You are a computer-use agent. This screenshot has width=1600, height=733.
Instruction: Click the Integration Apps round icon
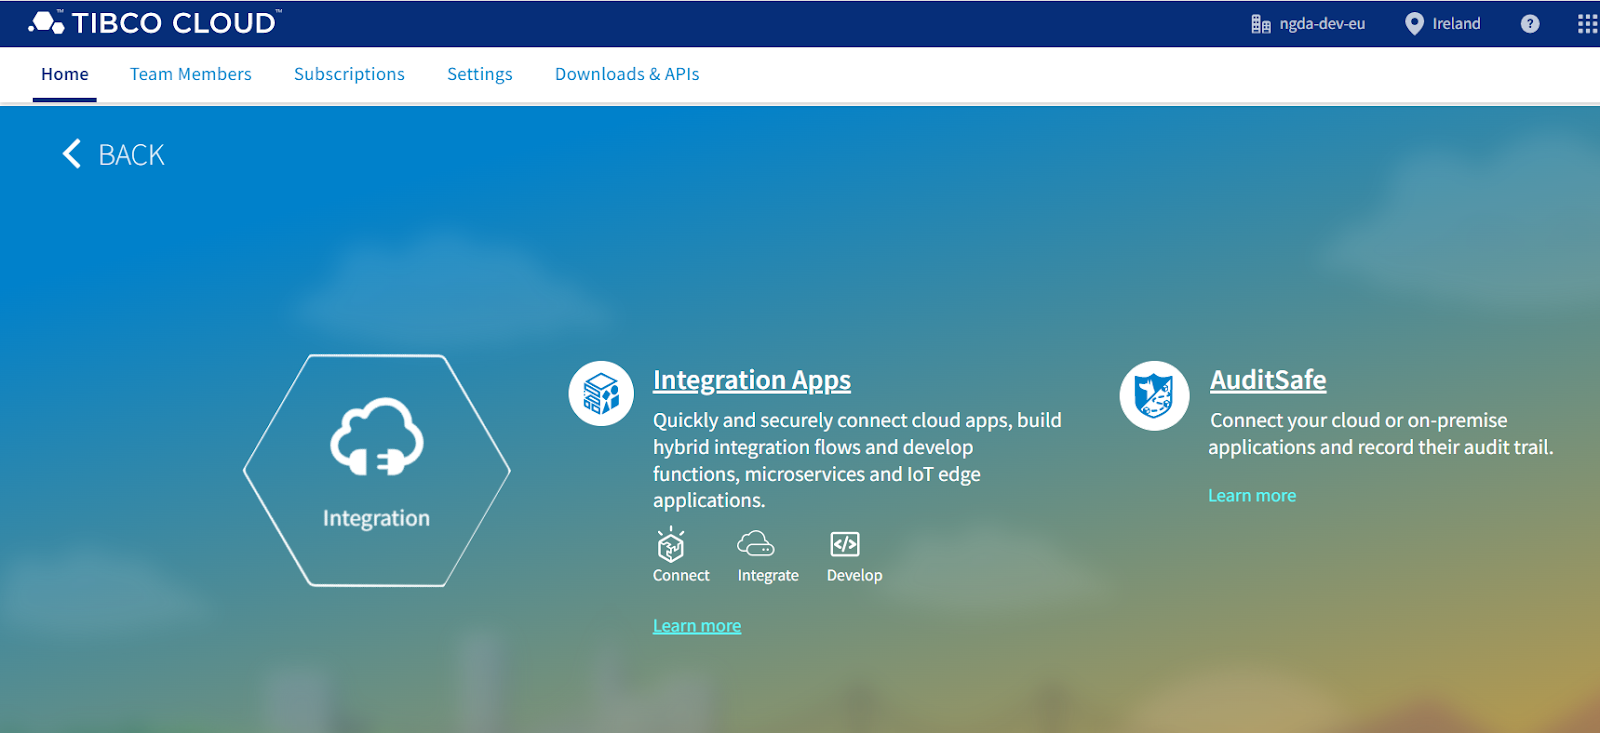601,394
